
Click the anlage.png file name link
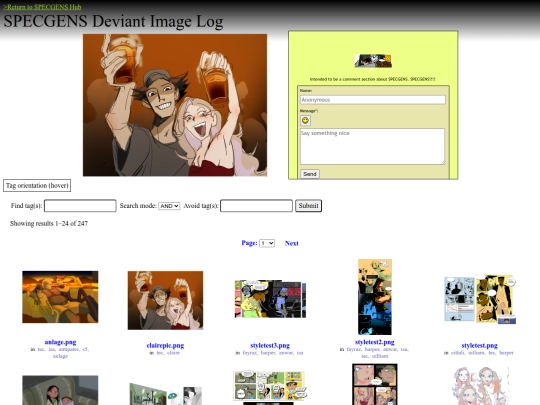click(x=60, y=342)
